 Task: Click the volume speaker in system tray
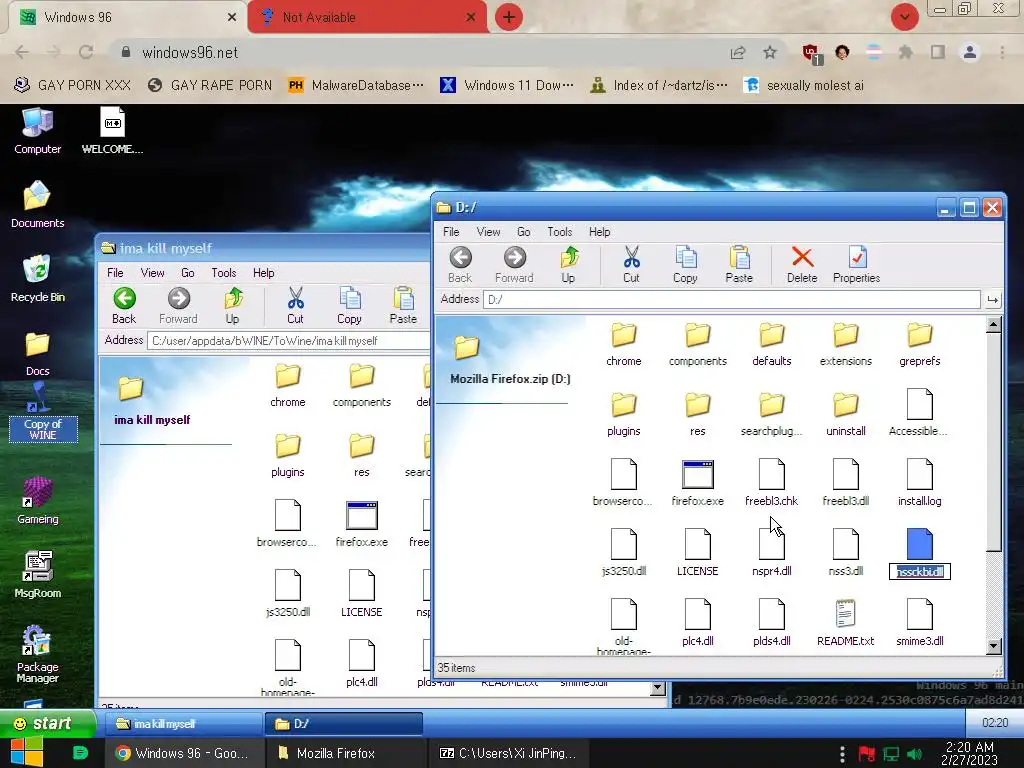pos(914,754)
